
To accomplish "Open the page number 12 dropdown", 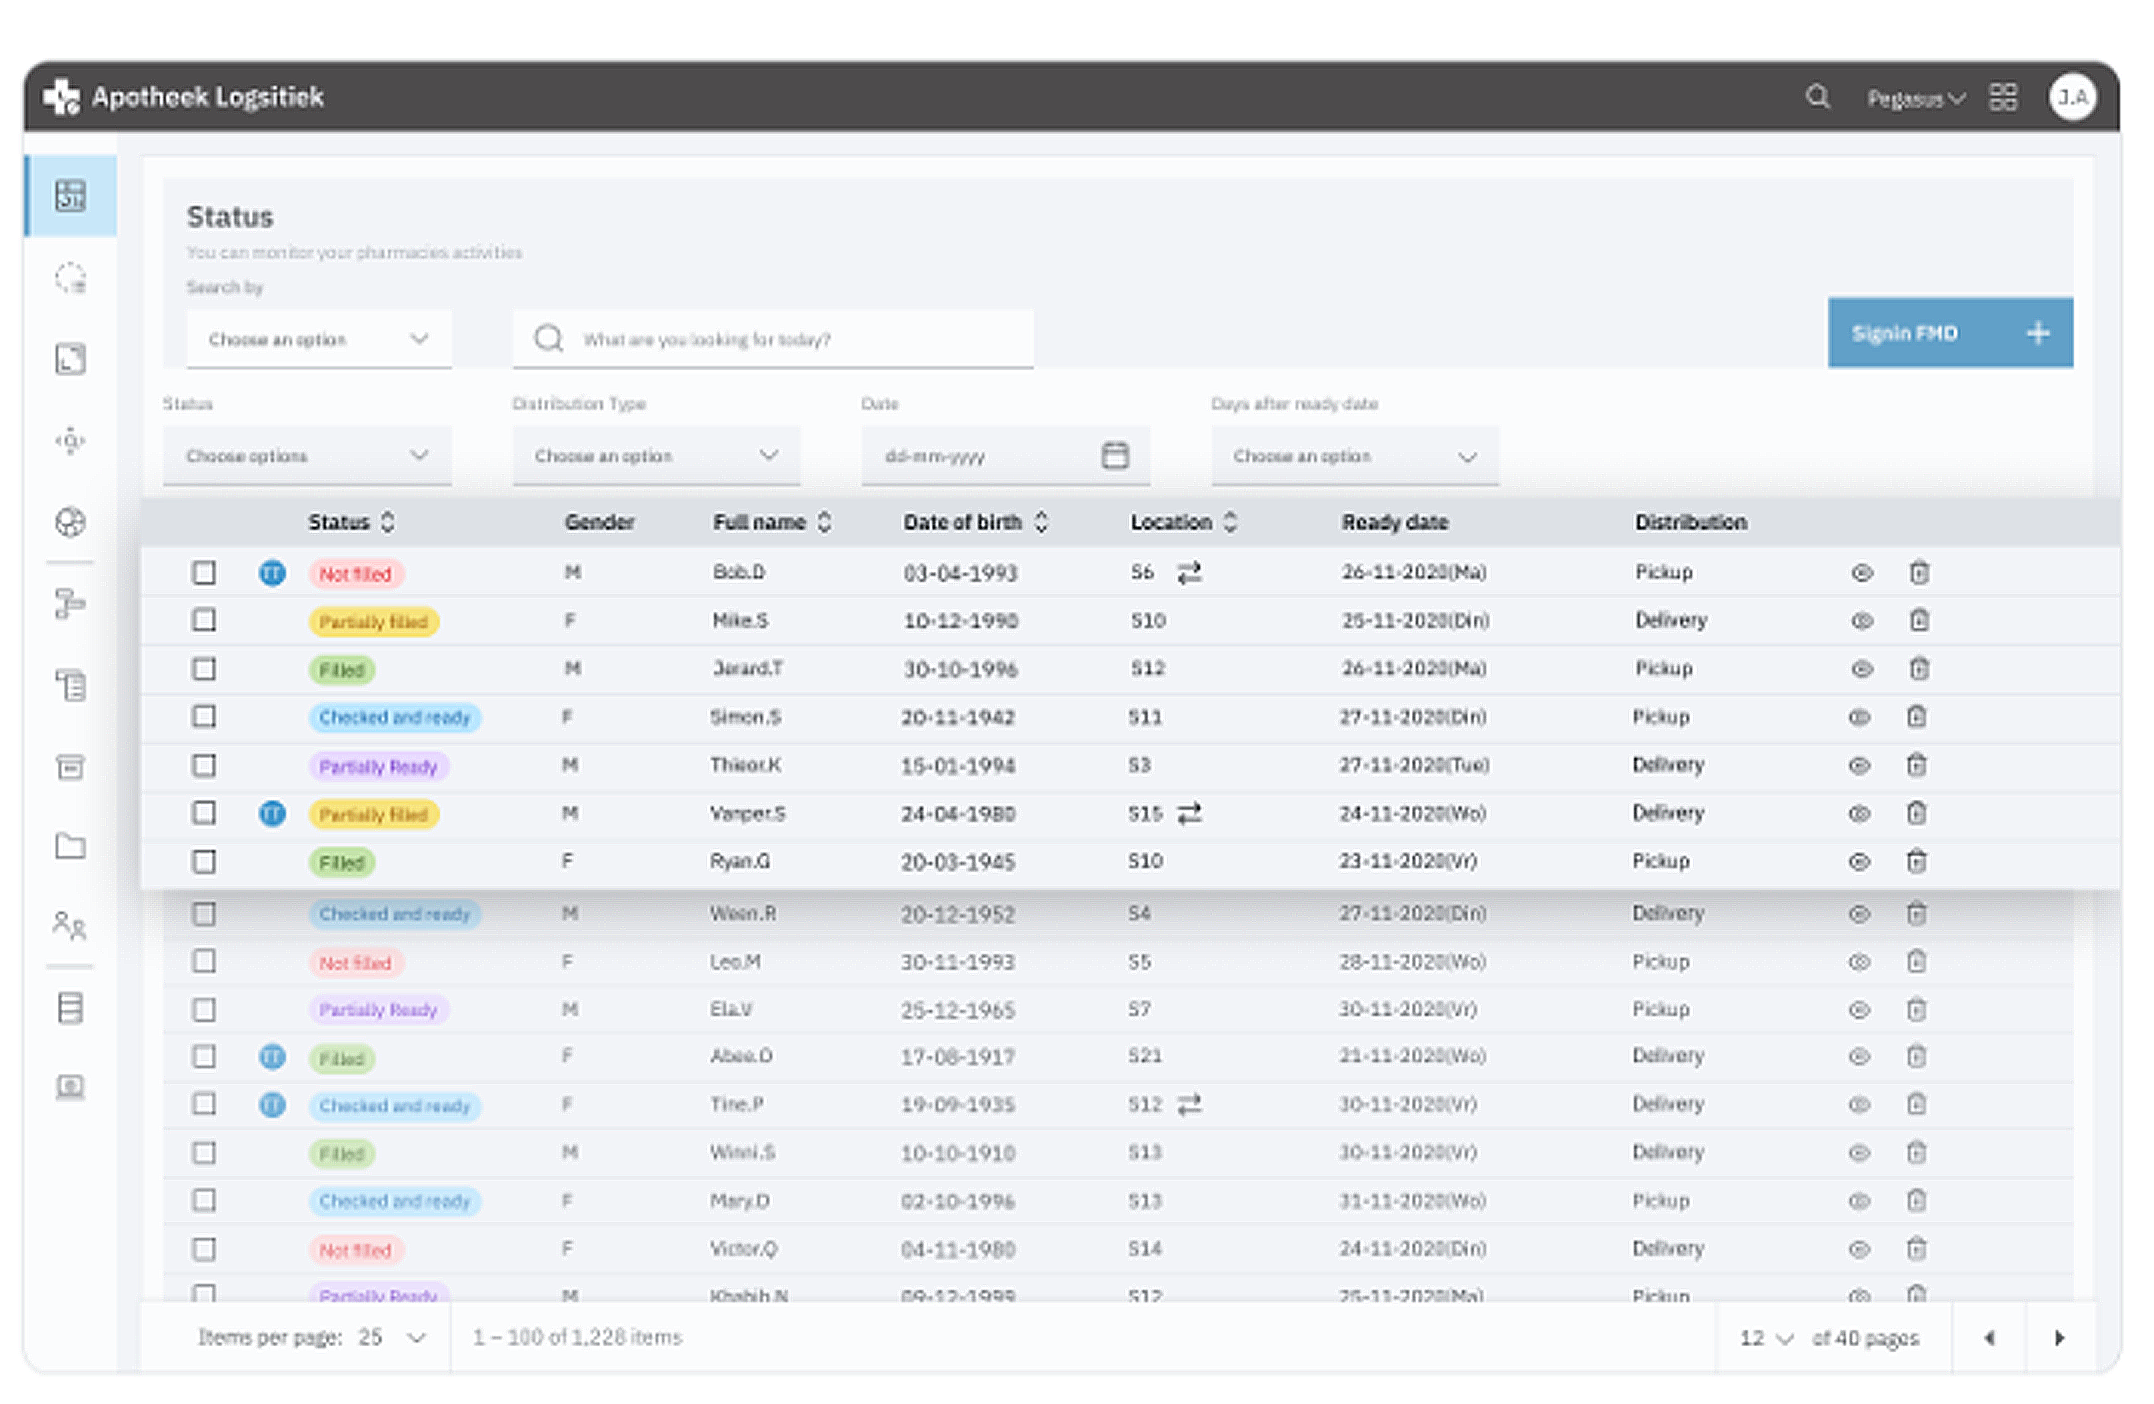I will pos(1767,1338).
